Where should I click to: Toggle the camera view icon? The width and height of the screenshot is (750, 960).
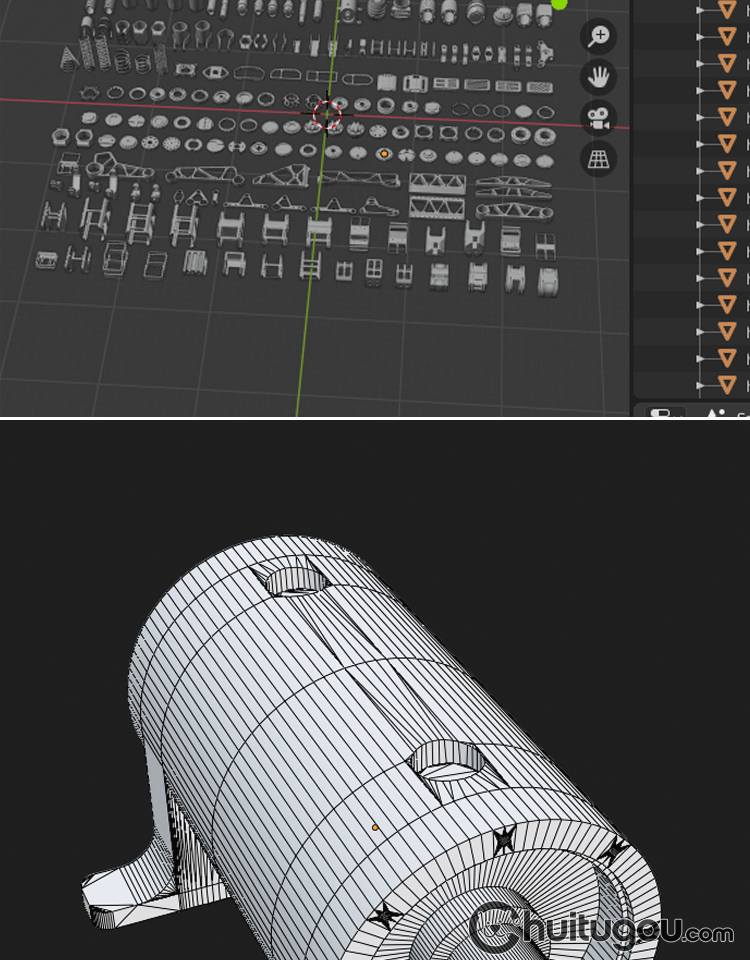click(x=598, y=118)
